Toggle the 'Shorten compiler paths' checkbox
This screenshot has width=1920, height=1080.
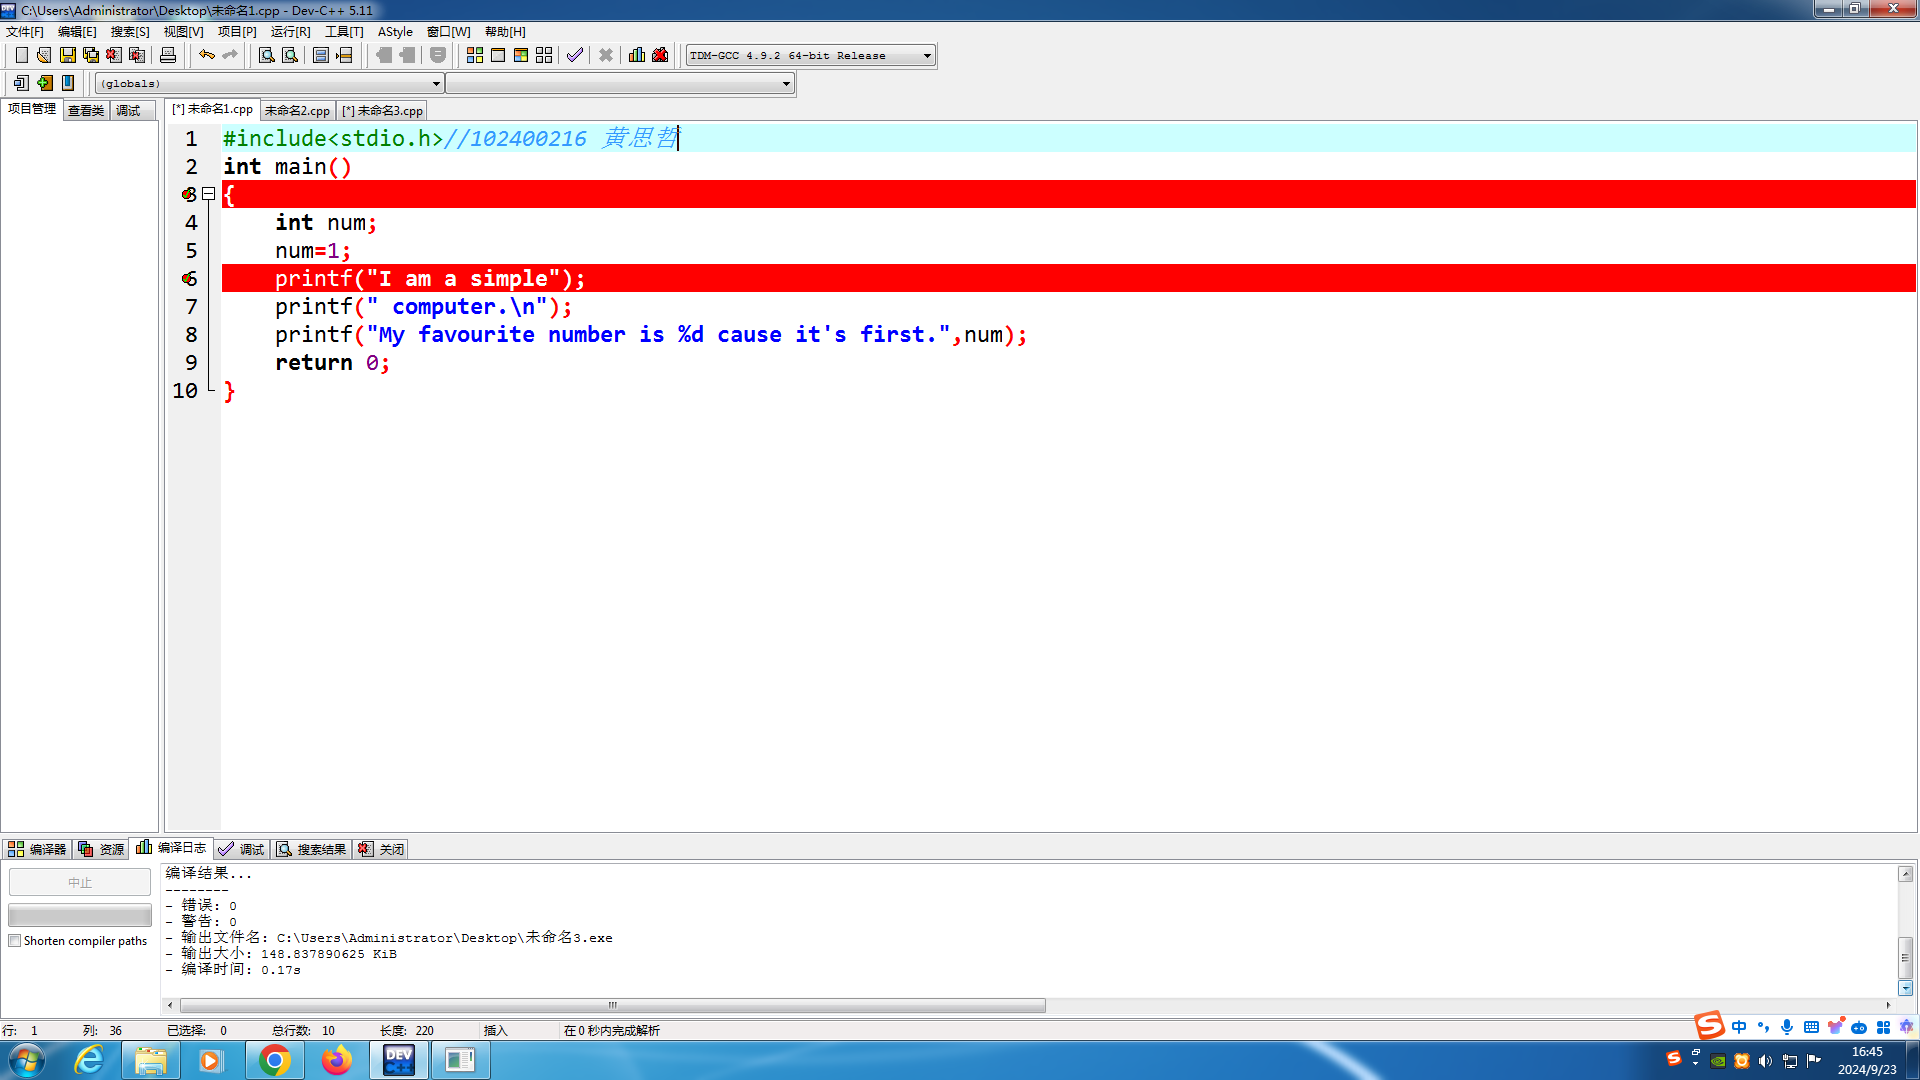tap(15, 940)
